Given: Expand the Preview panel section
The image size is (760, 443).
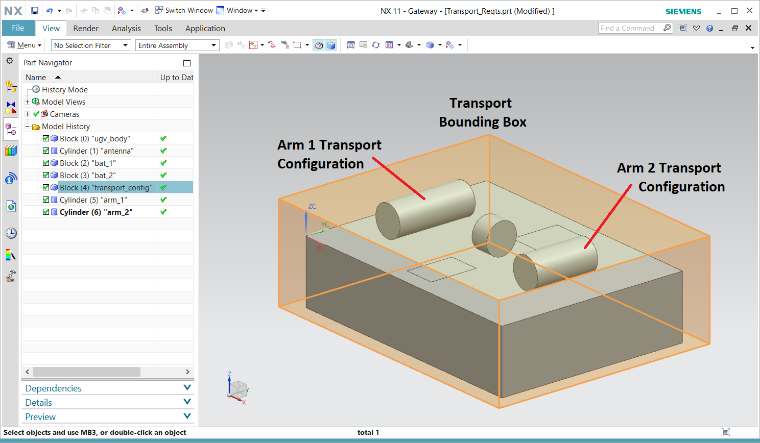Looking at the screenshot, I should (x=108, y=416).
